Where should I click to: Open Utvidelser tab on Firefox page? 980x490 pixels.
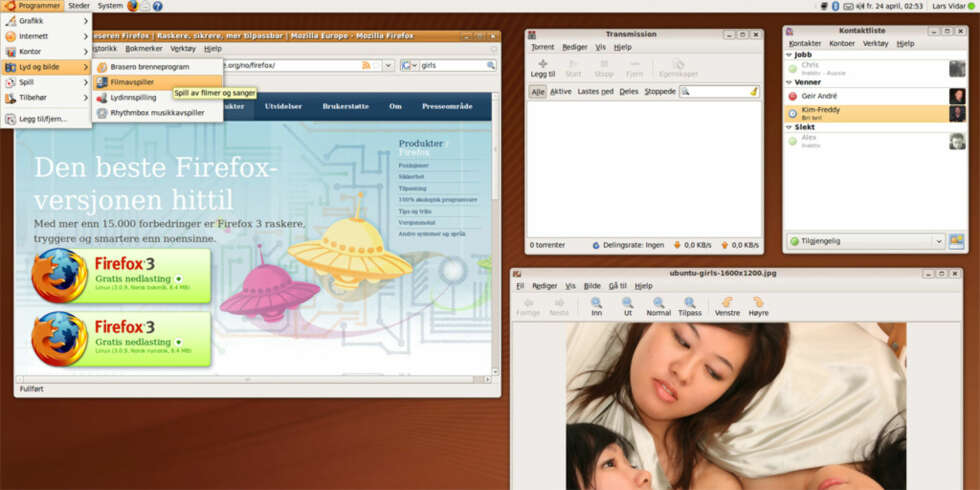click(x=283, y=106)
